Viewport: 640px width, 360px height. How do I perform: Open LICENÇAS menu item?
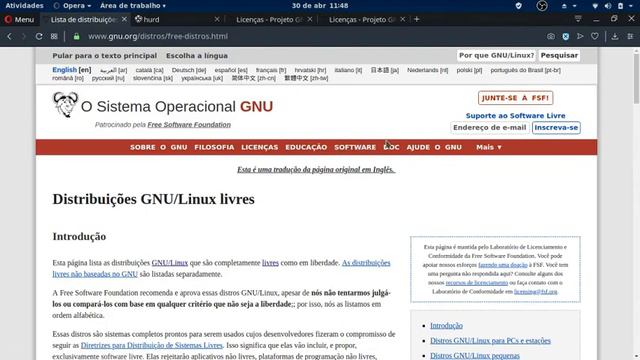[x=260, y=147]
